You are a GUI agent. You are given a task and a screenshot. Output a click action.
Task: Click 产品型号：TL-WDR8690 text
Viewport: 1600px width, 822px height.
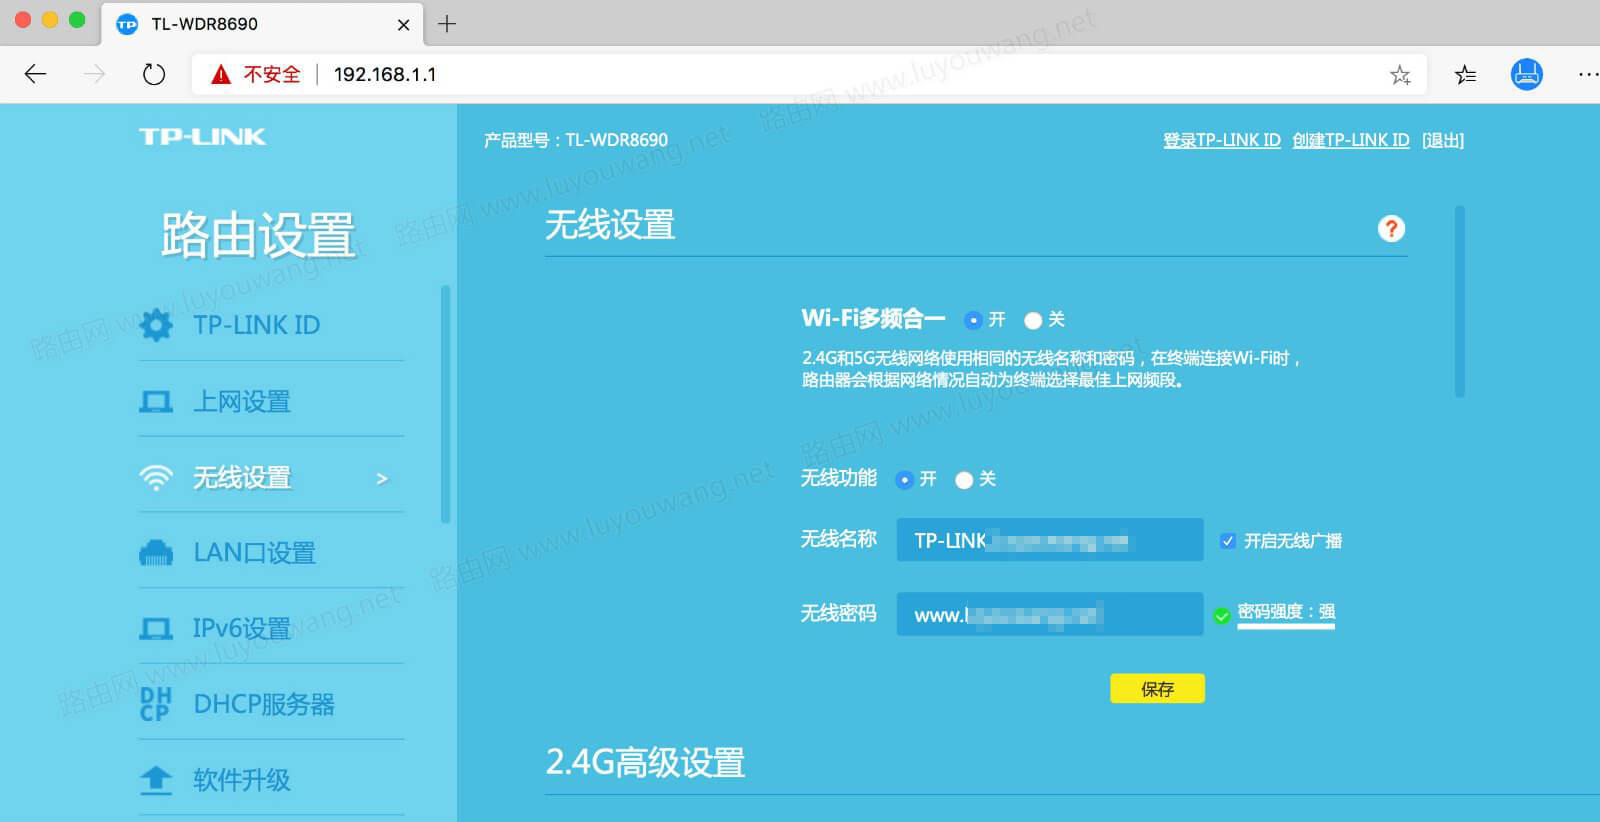point(576,140)
